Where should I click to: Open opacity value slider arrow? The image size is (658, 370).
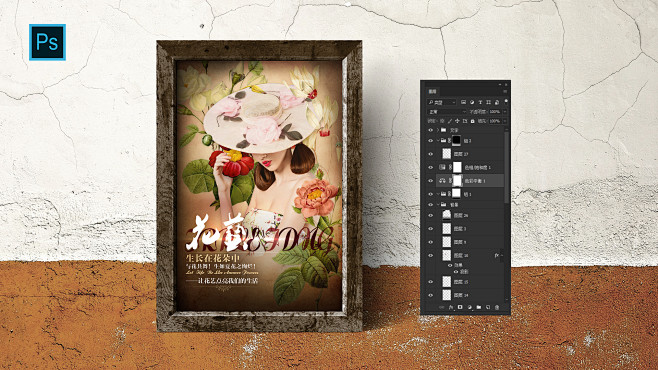point(505,112)
